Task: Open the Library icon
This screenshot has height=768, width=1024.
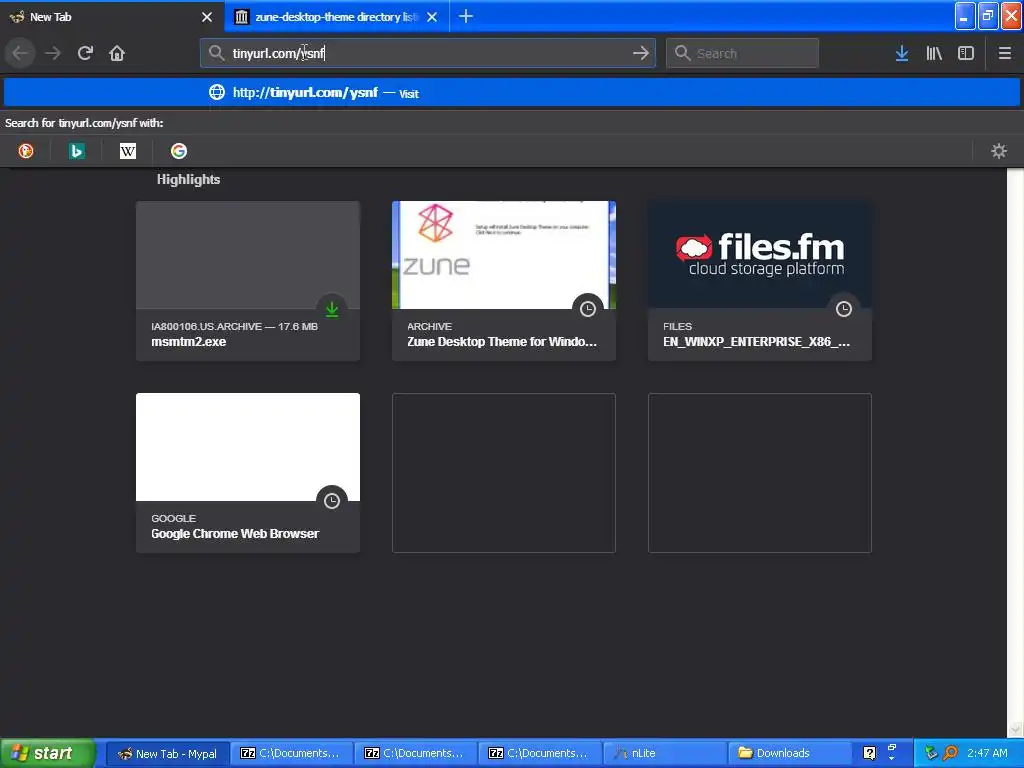Action: click(x=934, y=54)
